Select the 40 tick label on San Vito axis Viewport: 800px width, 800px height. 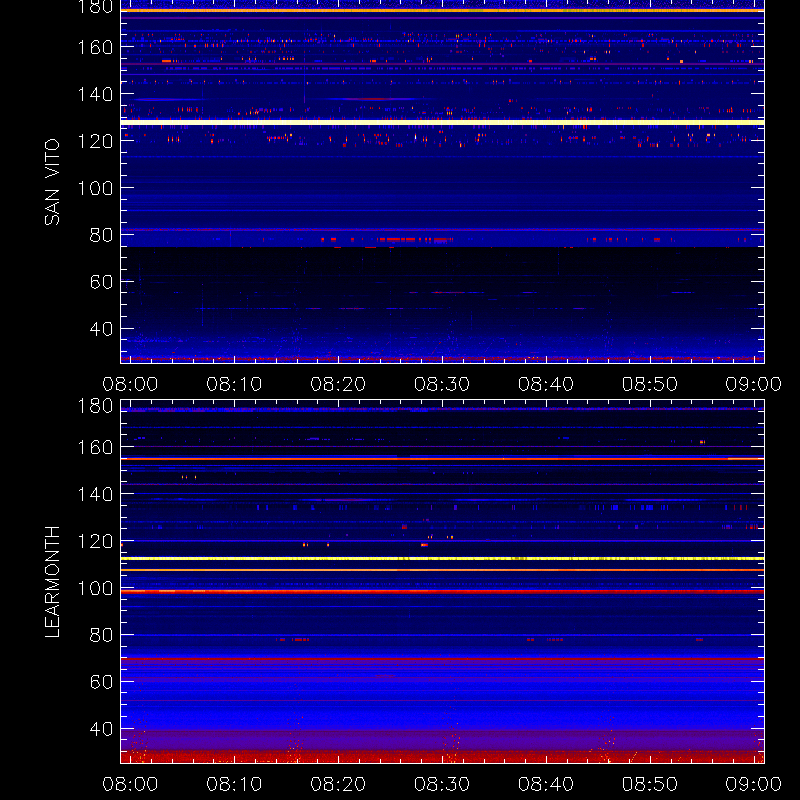coord(101,329)
